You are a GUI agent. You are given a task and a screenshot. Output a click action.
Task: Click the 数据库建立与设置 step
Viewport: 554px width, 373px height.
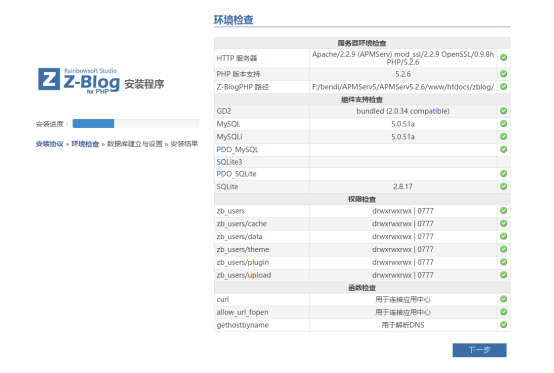pos(135,144)
